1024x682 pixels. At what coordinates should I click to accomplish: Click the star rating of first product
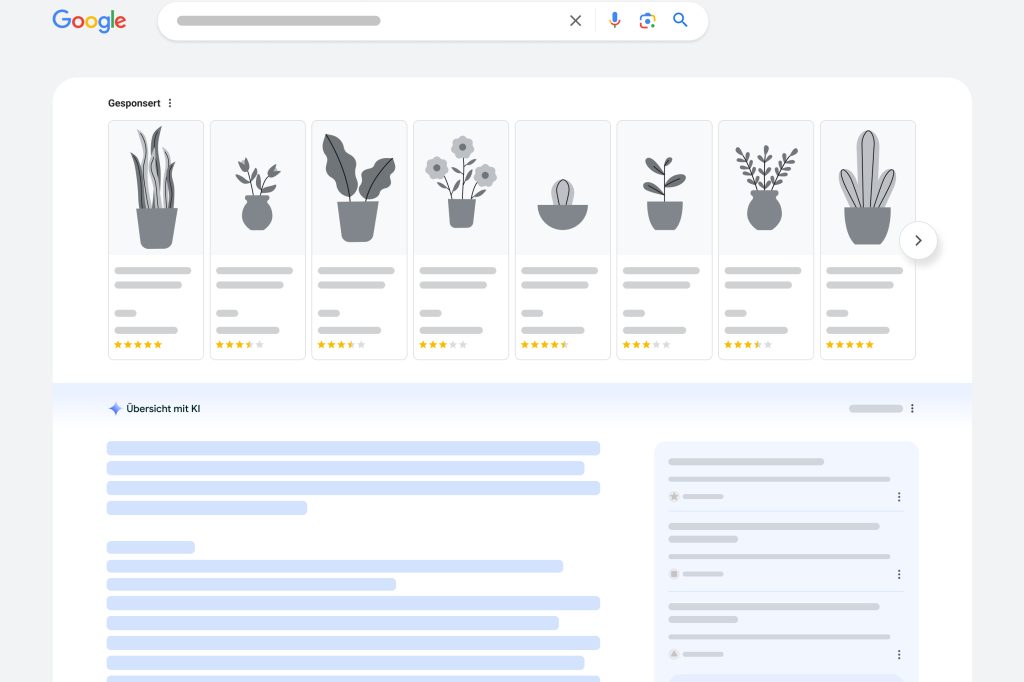coord(138,345)
